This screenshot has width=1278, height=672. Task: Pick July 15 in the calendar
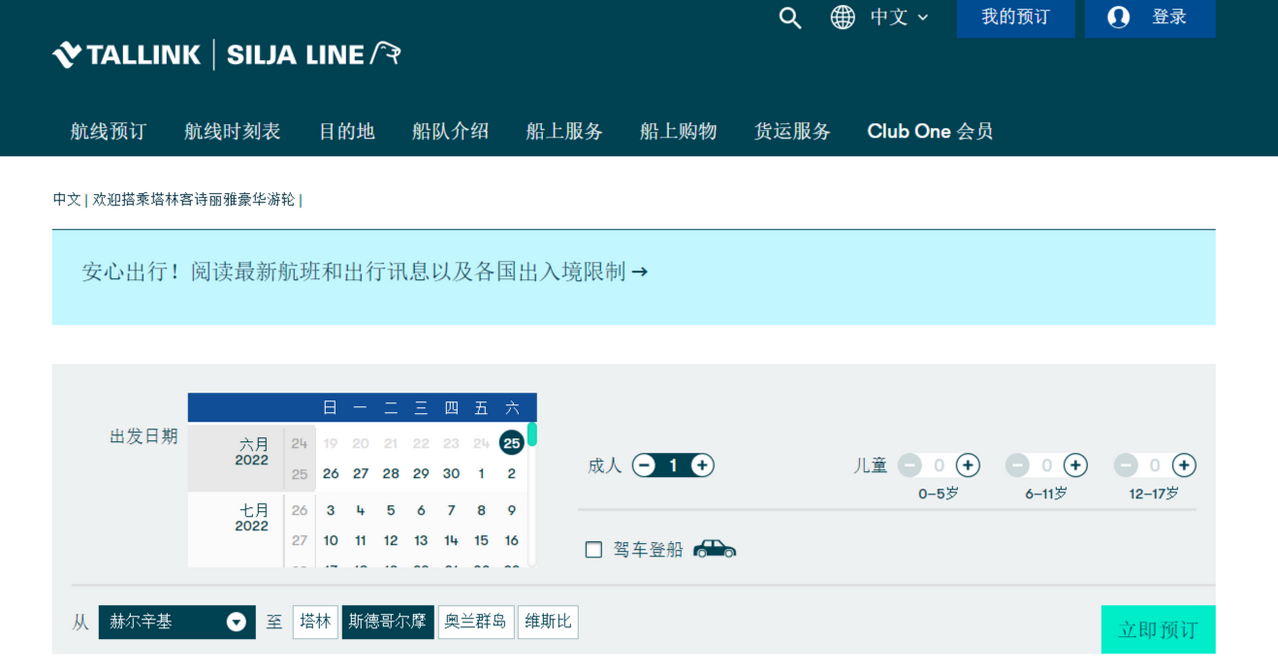(x=481, y=540)
